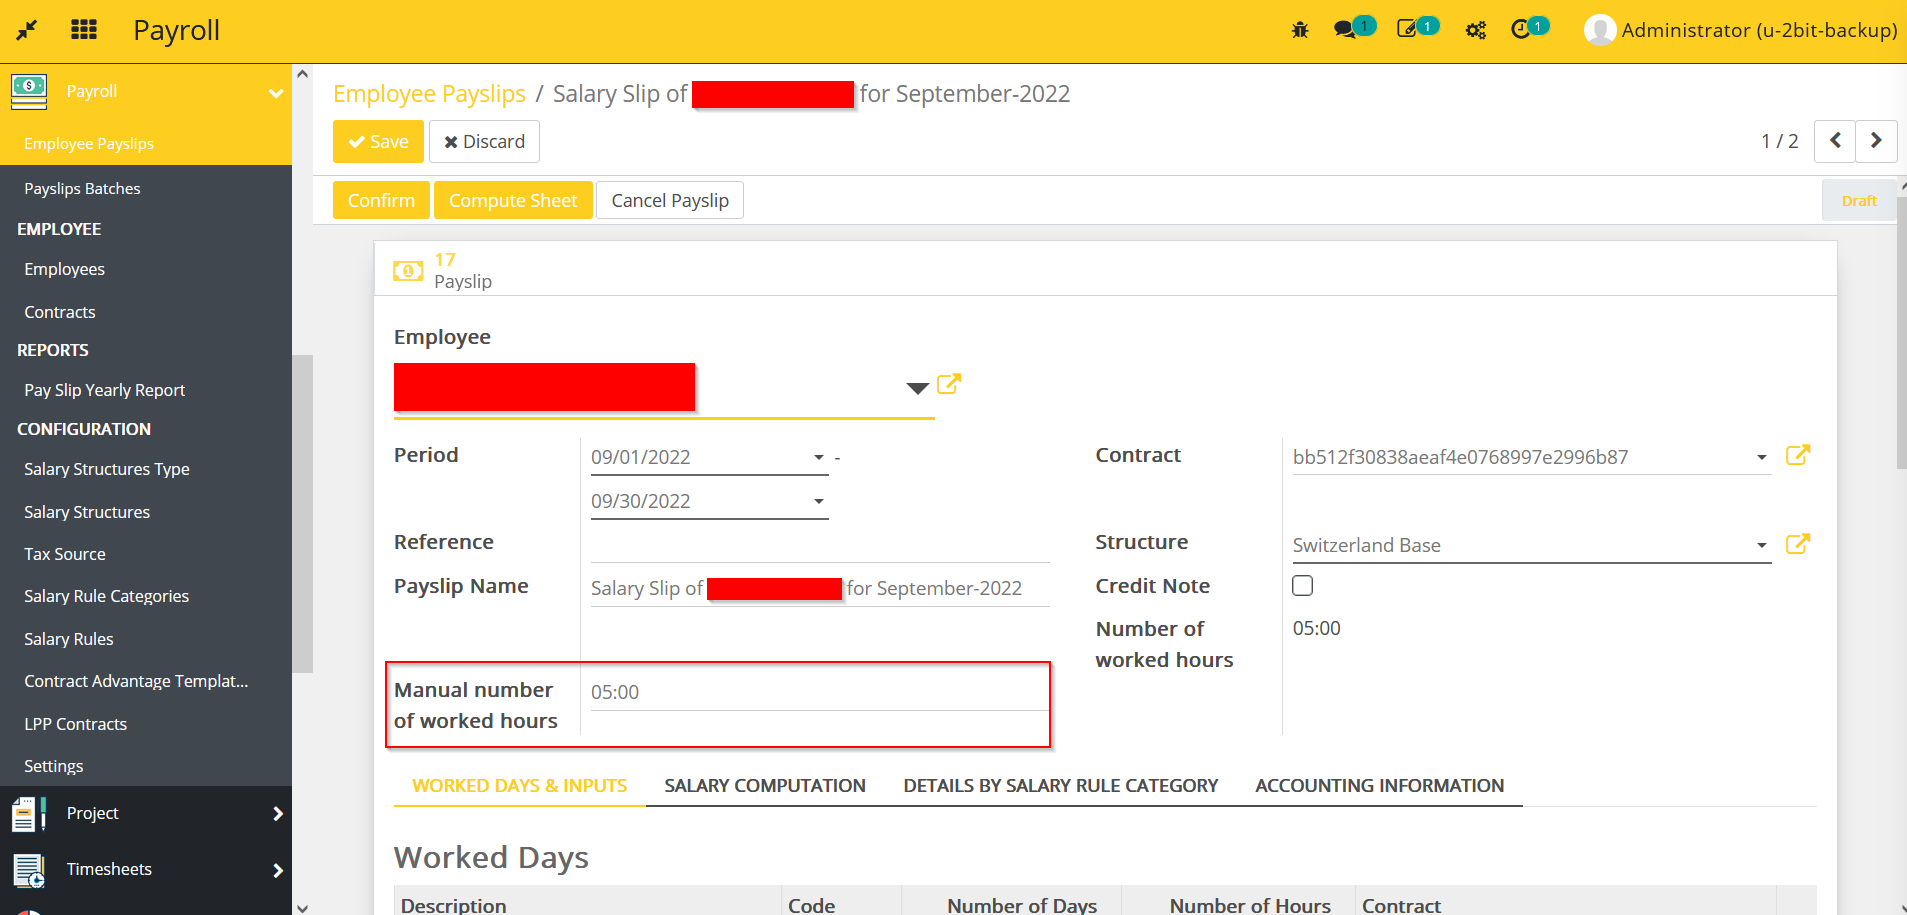Viewport: 1907px width, 915px height.
Task: Switch to the Salary Computation tab
Action: [x=764, y=786]
